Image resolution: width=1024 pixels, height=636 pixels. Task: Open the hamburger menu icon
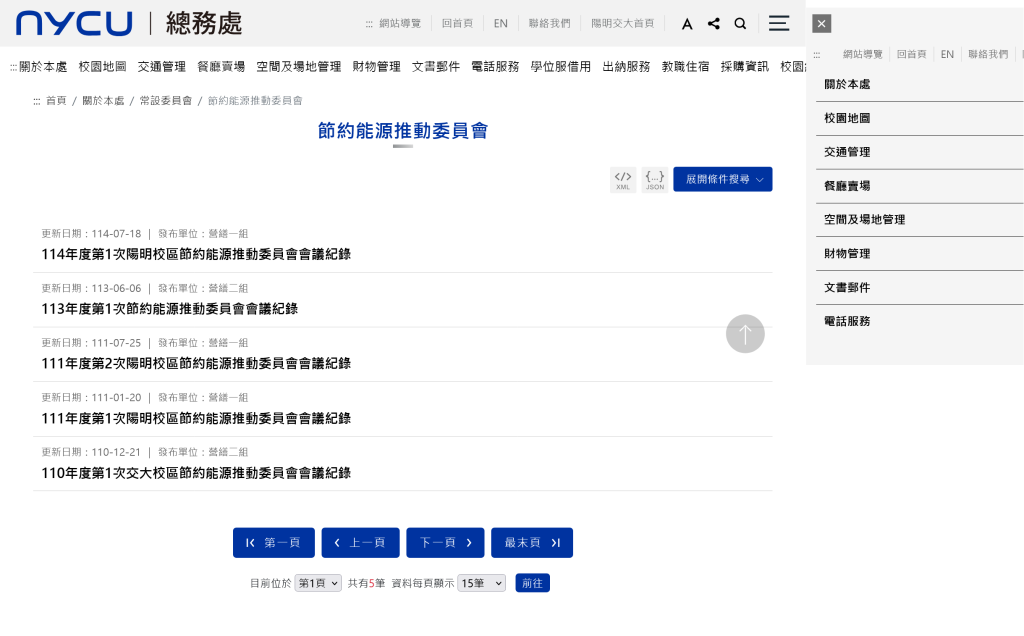point(779,23)
